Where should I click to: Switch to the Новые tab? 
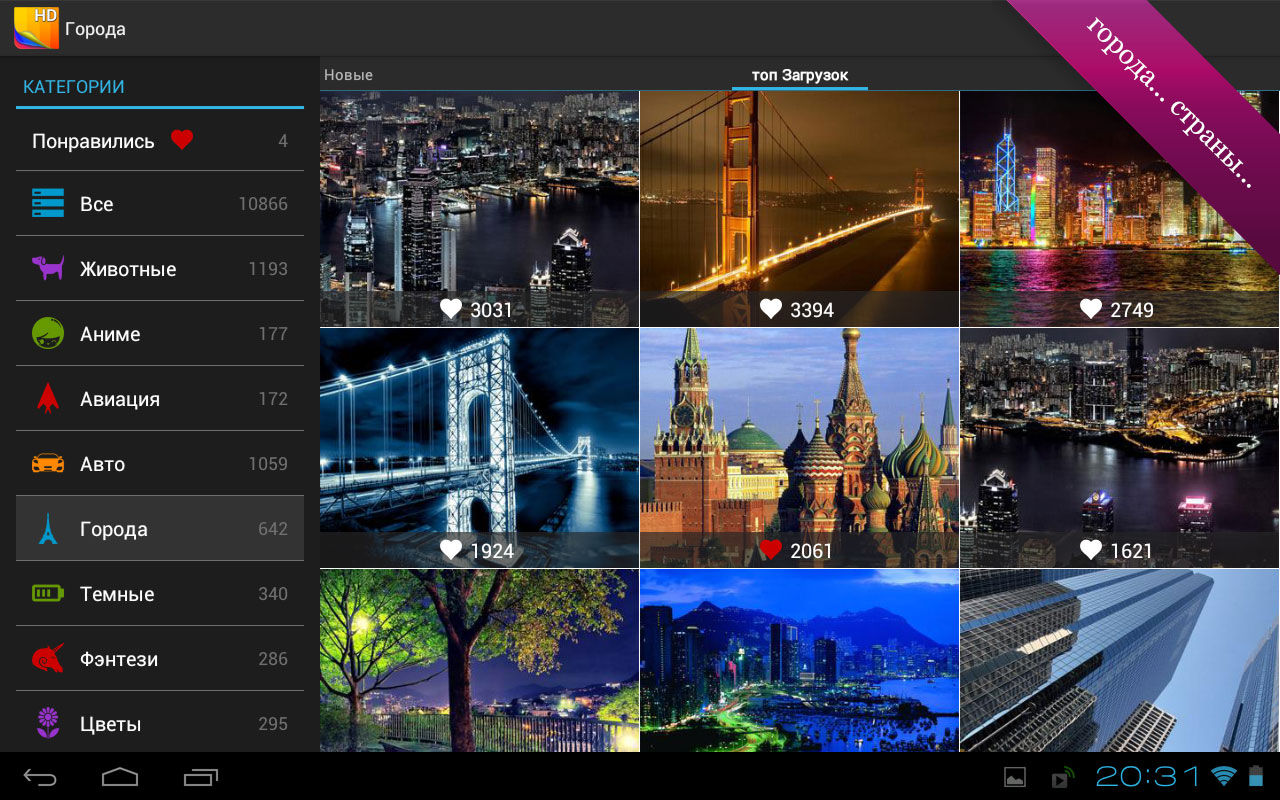coord(348,75)
